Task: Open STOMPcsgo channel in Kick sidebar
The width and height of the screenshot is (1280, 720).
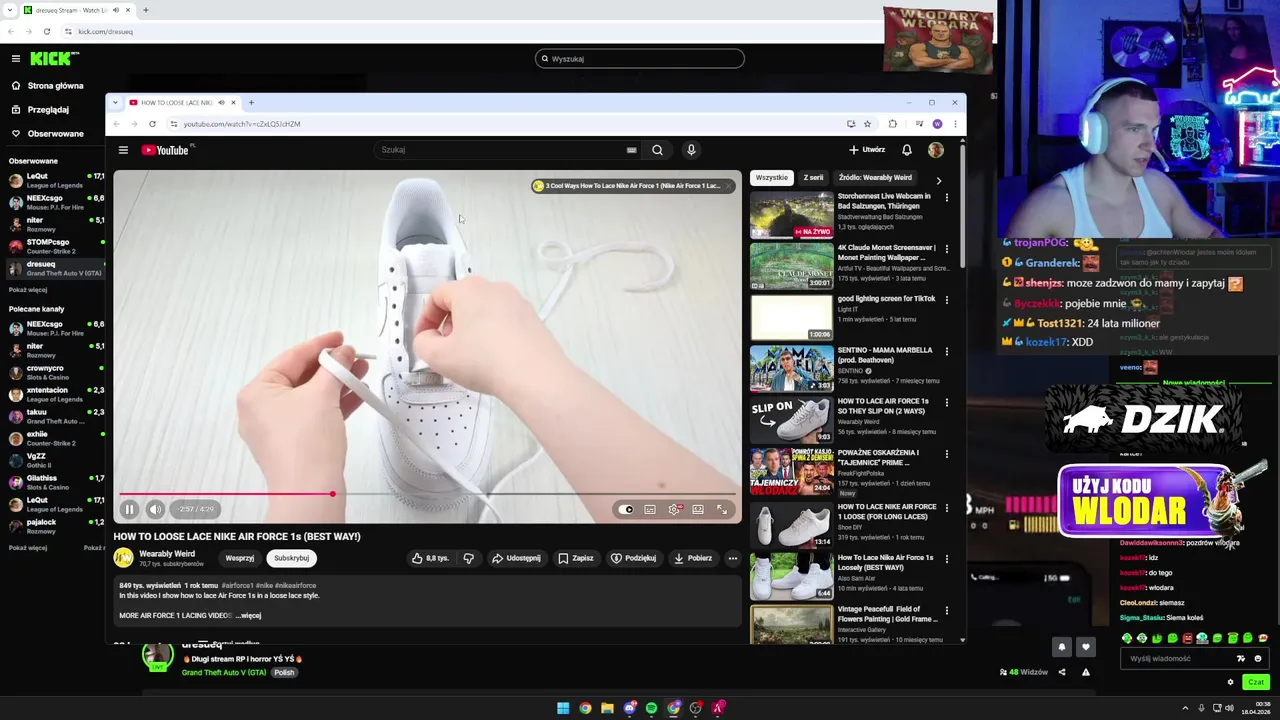Action: point(52,246)
